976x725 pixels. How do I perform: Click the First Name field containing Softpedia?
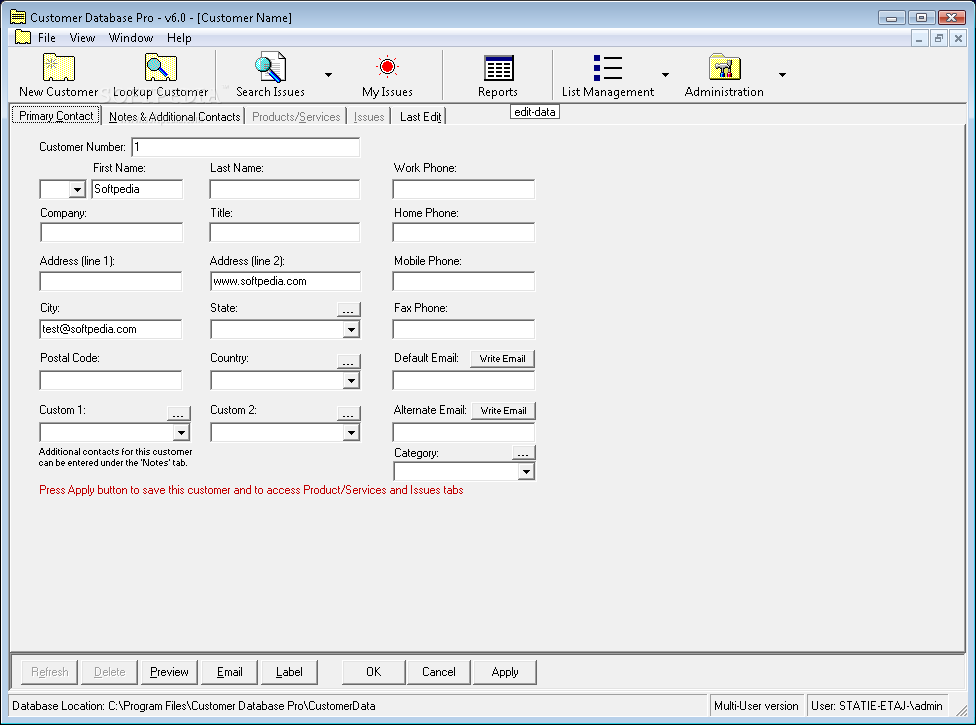(137, 189)
